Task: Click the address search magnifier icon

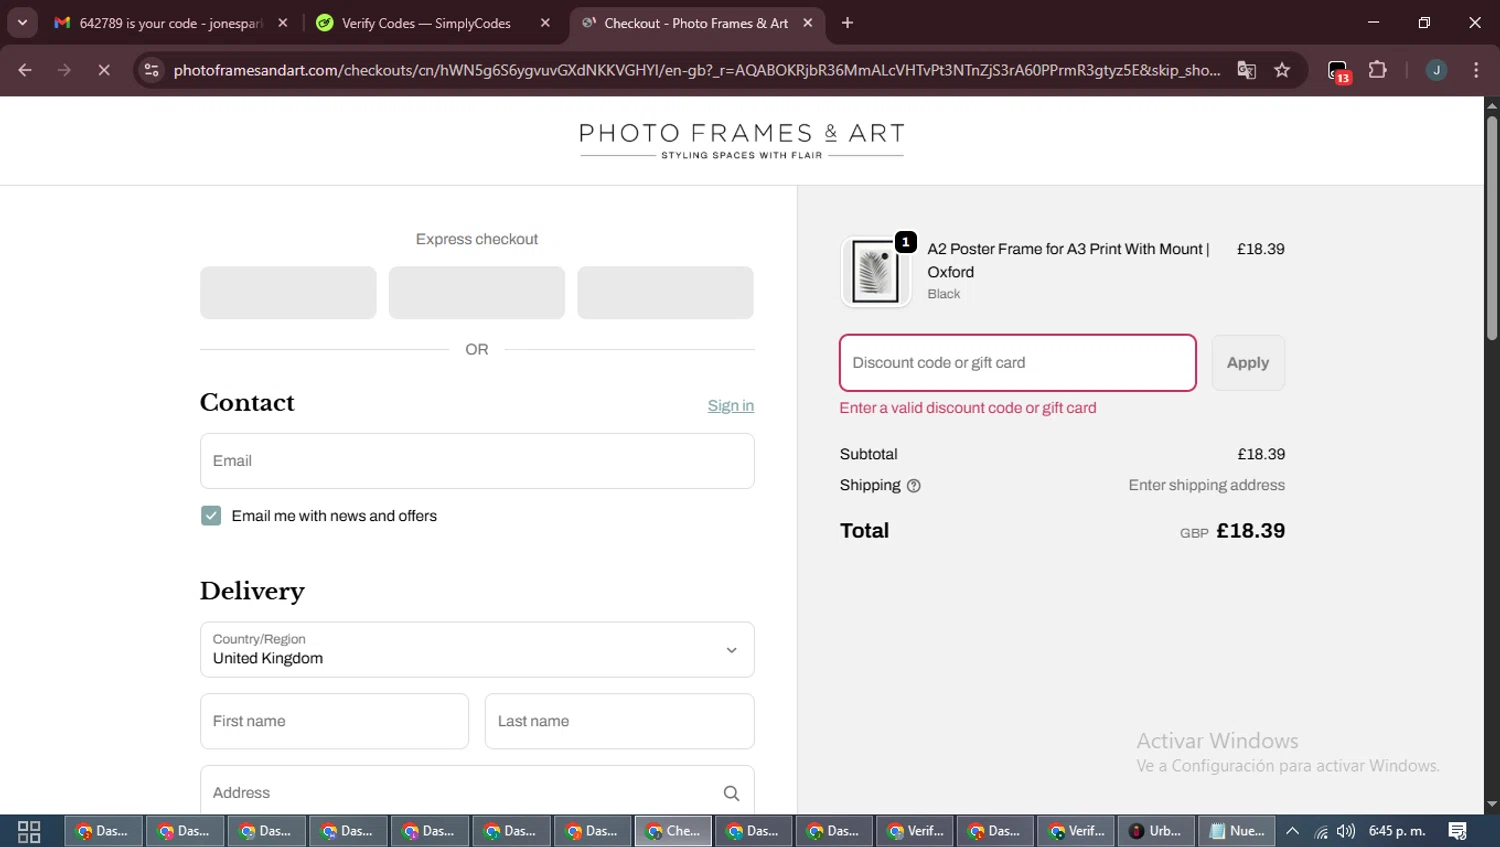Action: pyautogui.click(x=732, y=793)
